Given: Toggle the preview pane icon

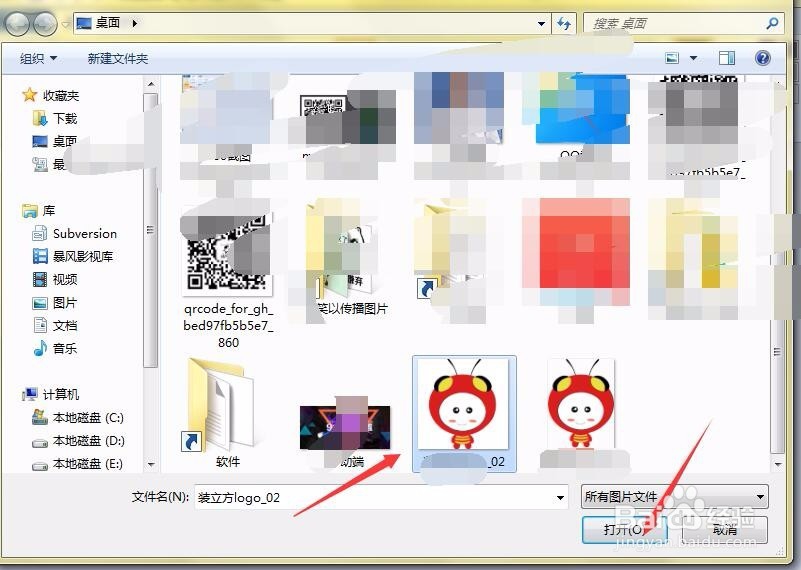Looking at the screenshot, I should point(726,58).
